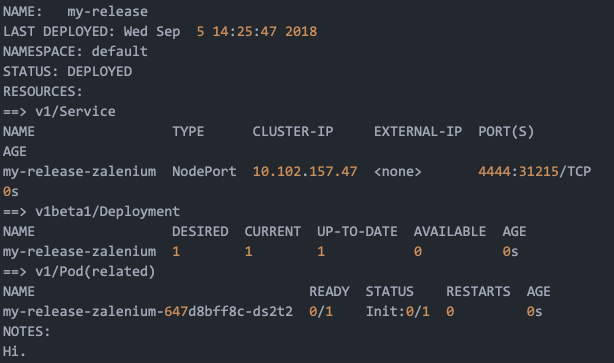Image resolution: width=614 pixels, height=363 pixels.
Task: Click the 'TYPE' column header
Action: click(x=188, y=132)
